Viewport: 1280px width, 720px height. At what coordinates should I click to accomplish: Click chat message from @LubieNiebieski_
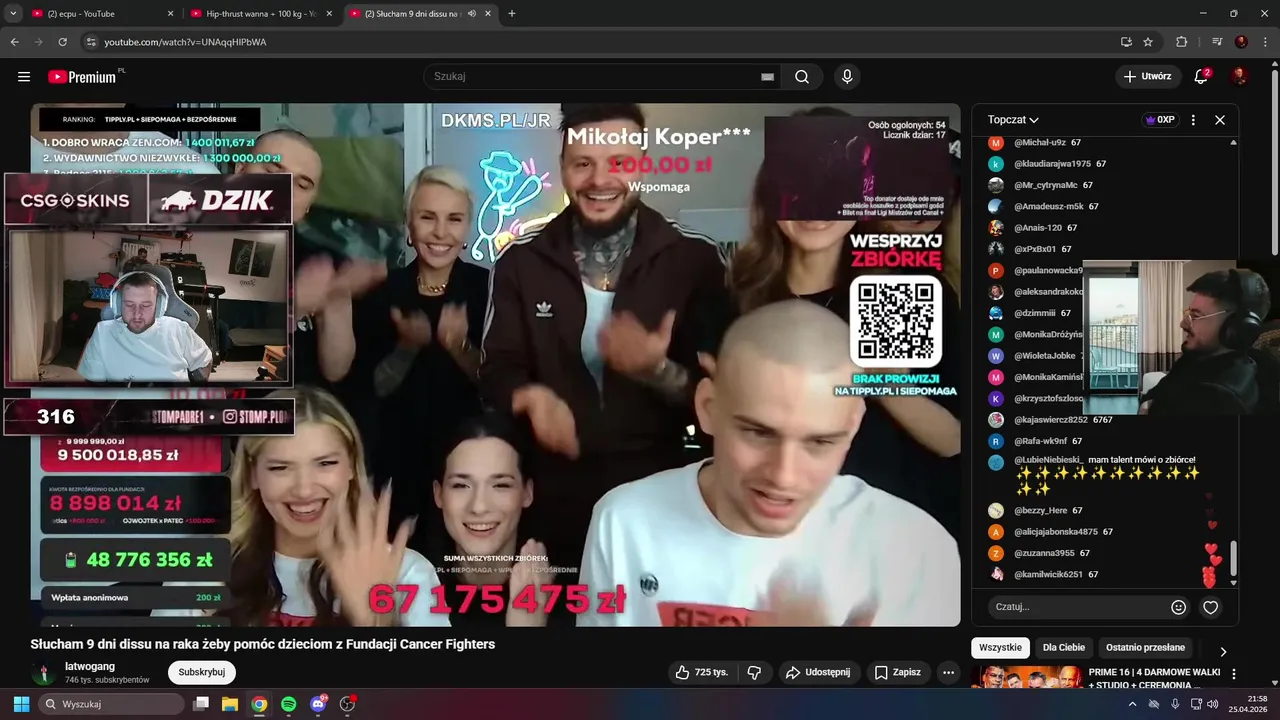(x=1105, y=474)
